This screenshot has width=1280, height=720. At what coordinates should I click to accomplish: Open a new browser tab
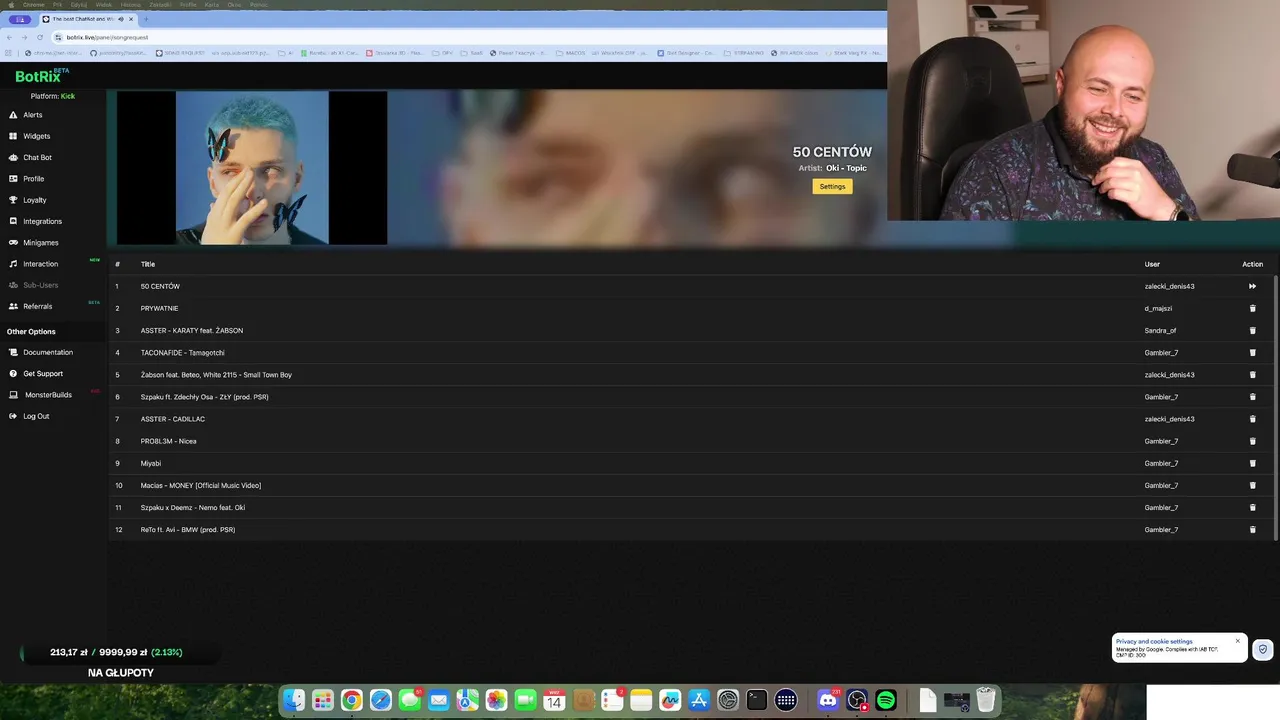(x=146, y=19)
